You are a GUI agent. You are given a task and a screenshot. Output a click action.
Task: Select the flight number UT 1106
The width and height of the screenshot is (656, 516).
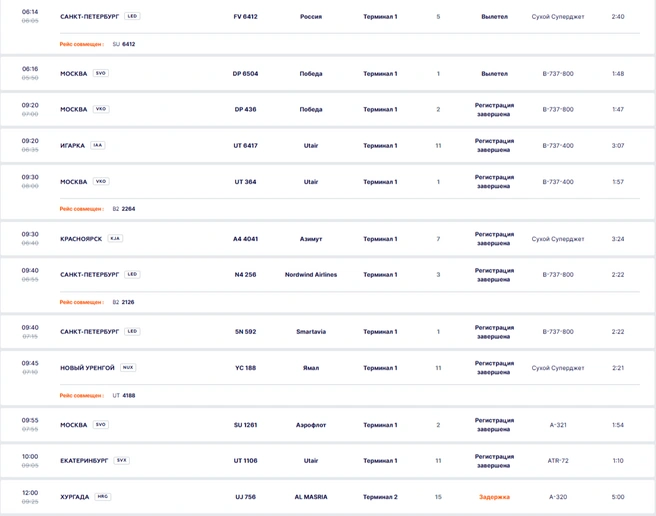pos(246,461)
